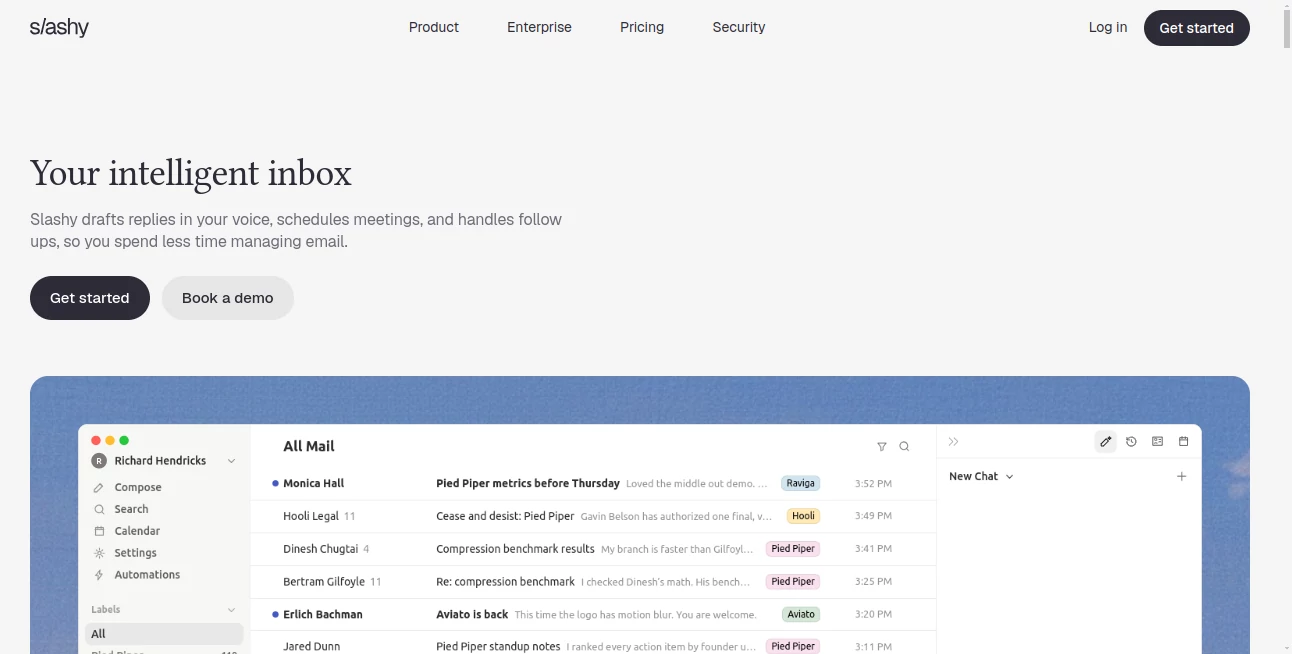
Task: Click the sidebar Calendar icon
Action: 99,532
